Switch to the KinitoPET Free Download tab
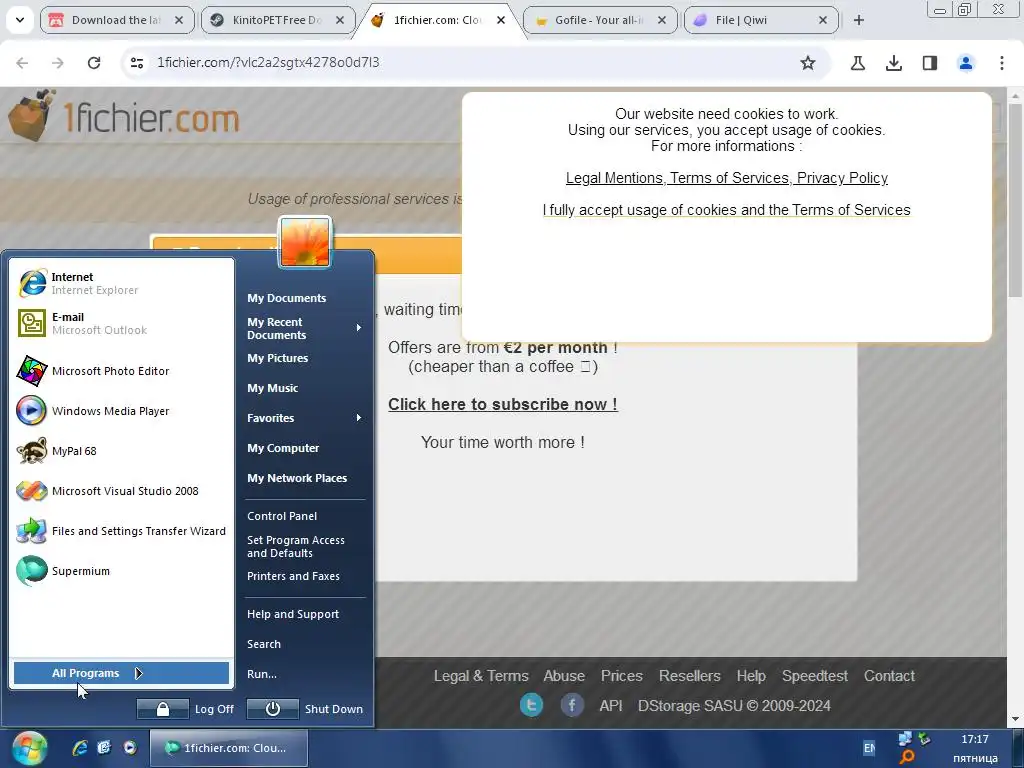 [277, 20]
